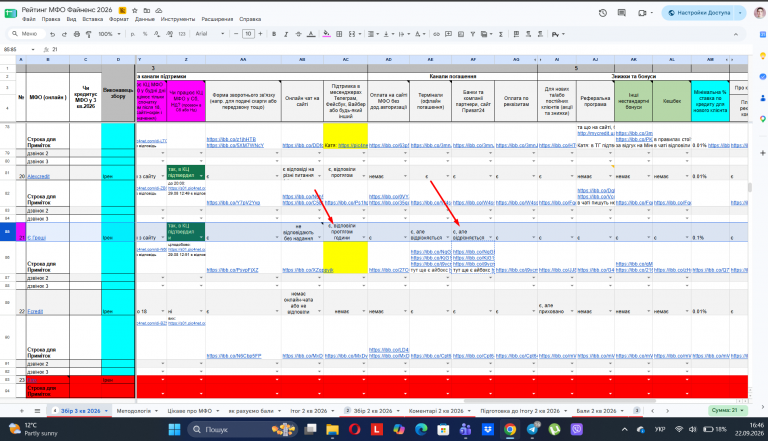Viewport: 768px width, 441px height.
Task: Open the fill color picker
Action: tap(326, 34)
